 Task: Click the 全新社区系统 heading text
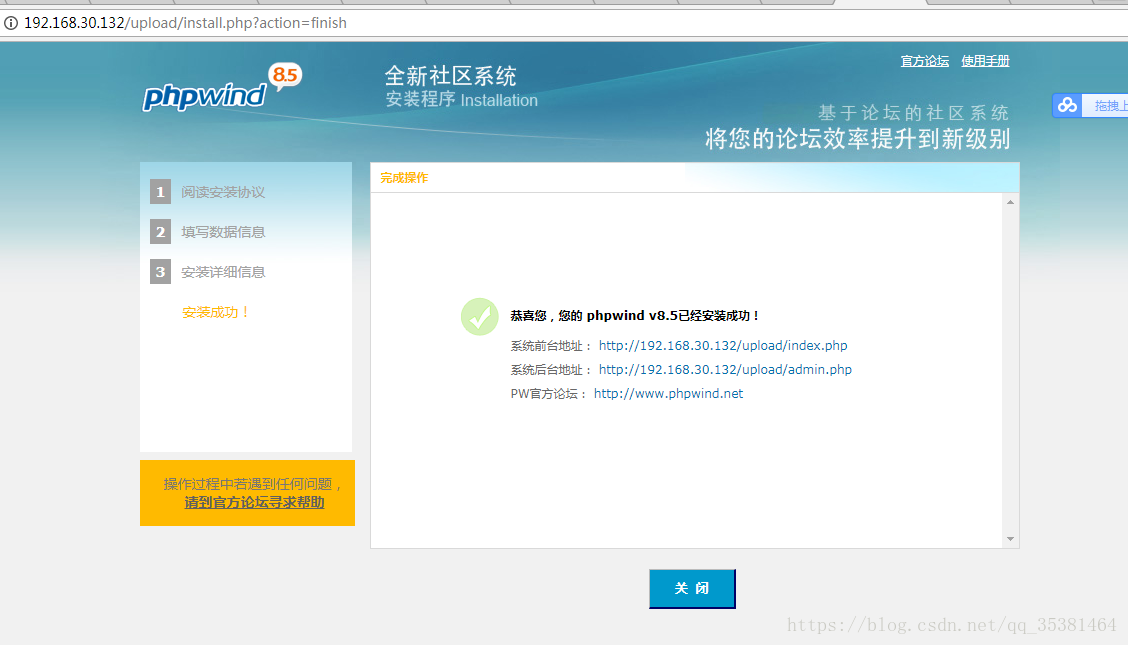450,76
